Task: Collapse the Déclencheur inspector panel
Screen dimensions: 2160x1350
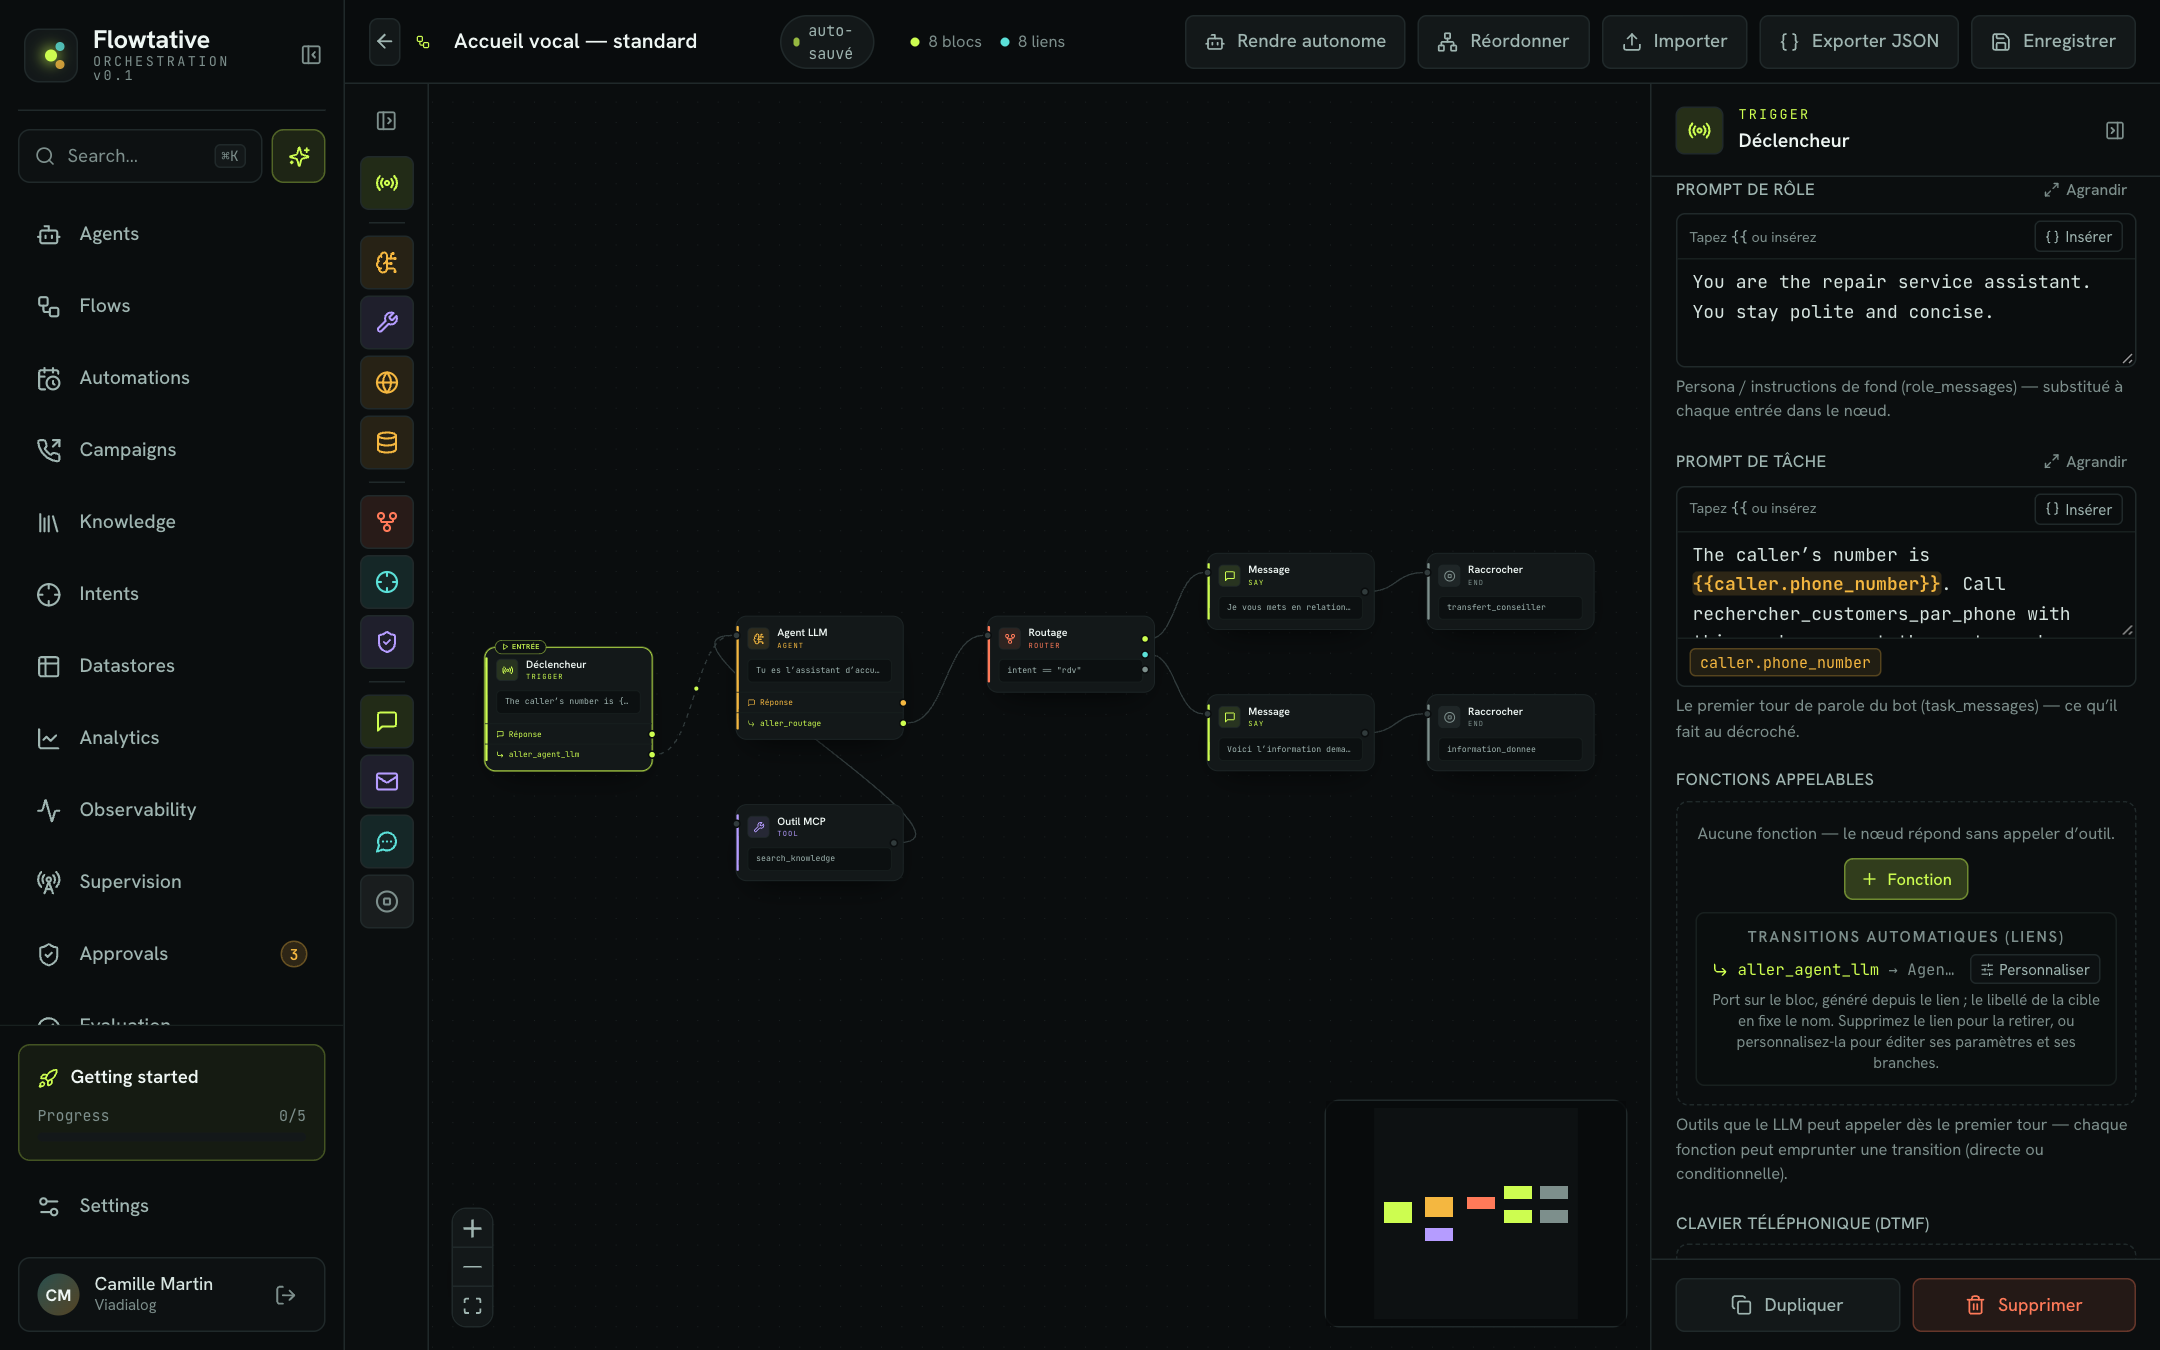Action: tap(2115, 131)
